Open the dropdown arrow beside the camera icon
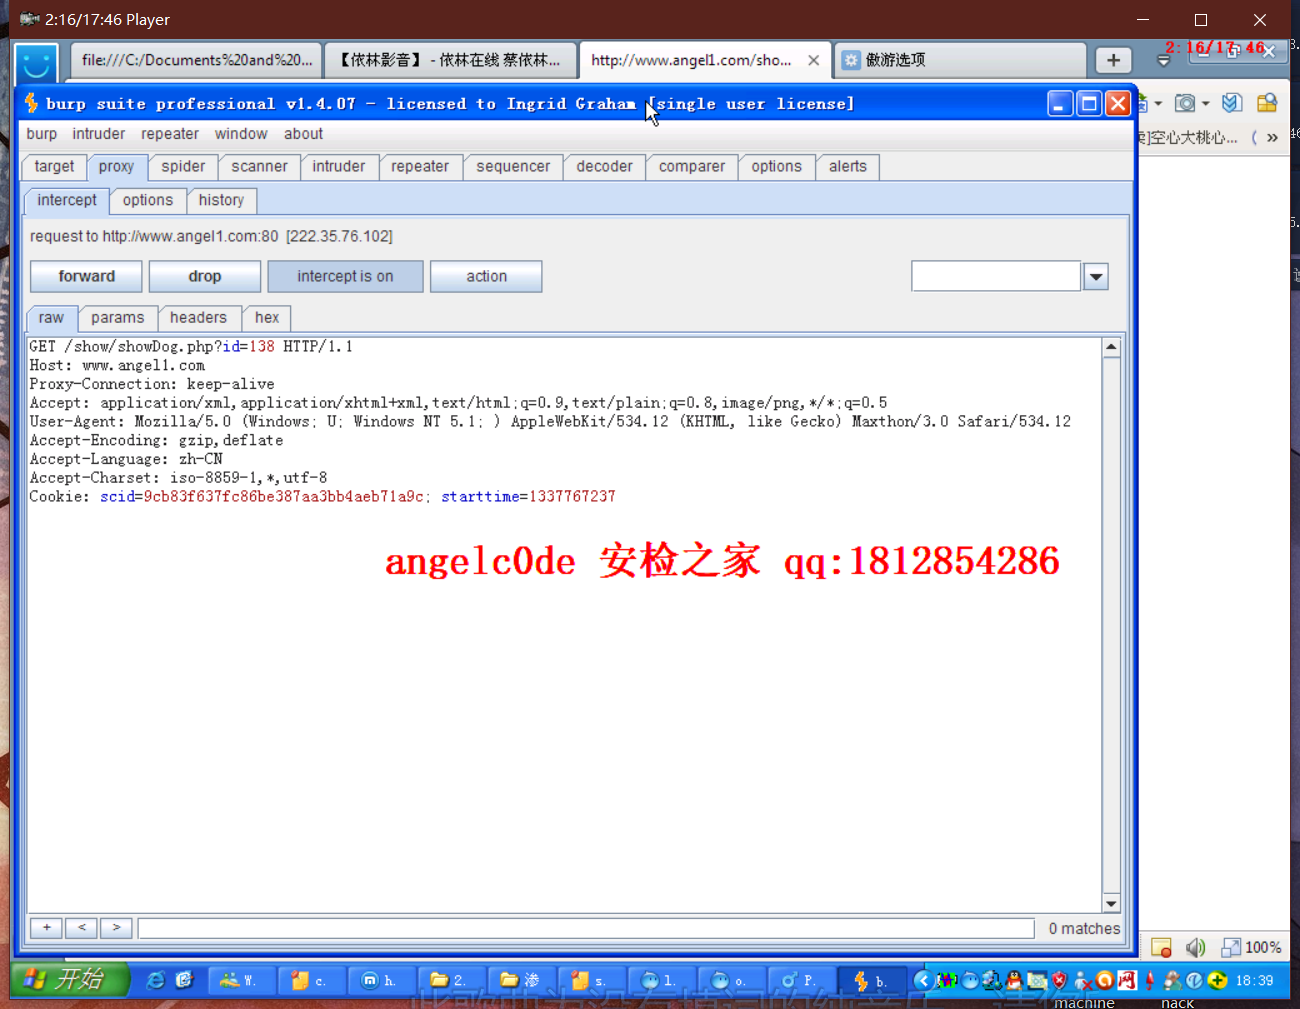 pyautogui.click(x=1205, y=103)
